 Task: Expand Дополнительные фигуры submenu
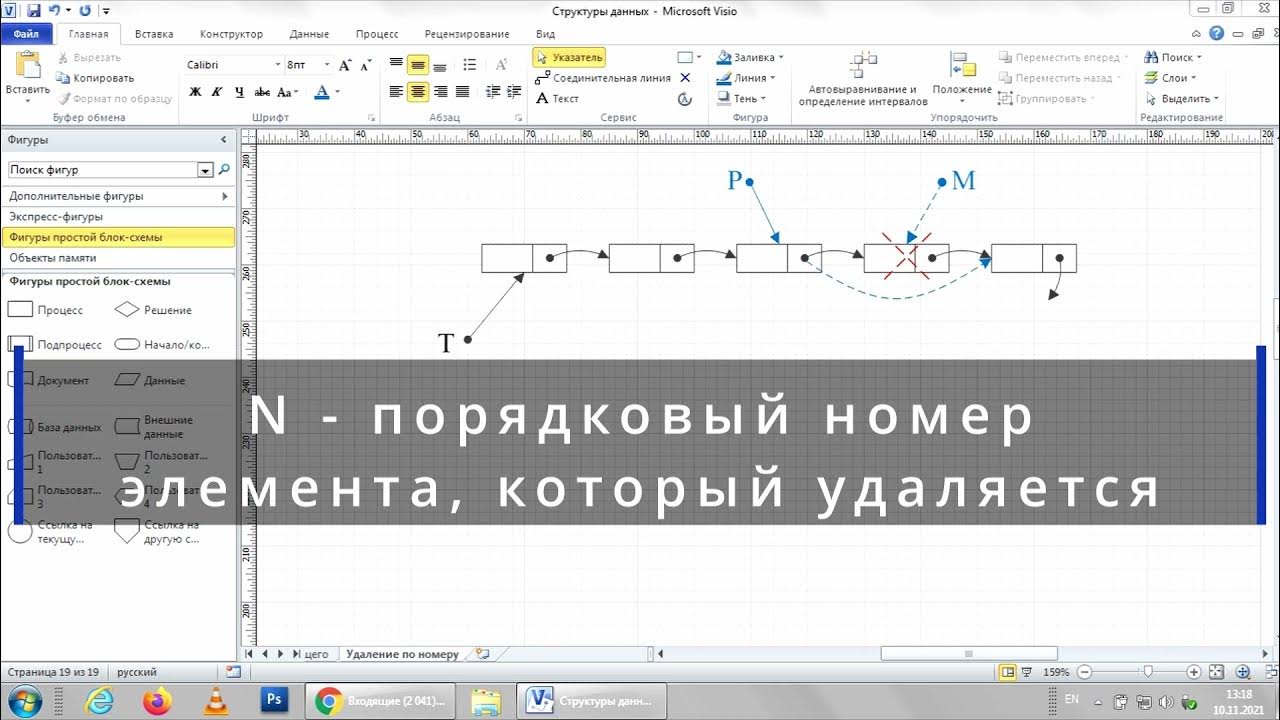[x=118, y=196]
